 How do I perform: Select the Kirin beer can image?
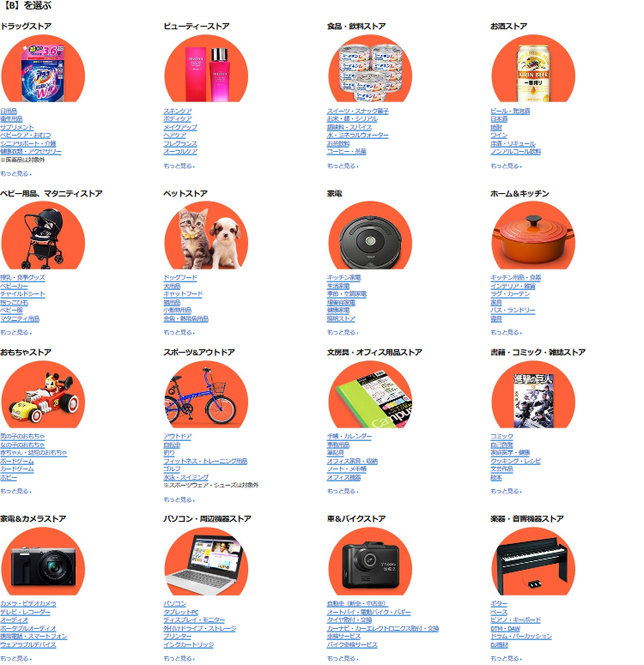[533, 68]
